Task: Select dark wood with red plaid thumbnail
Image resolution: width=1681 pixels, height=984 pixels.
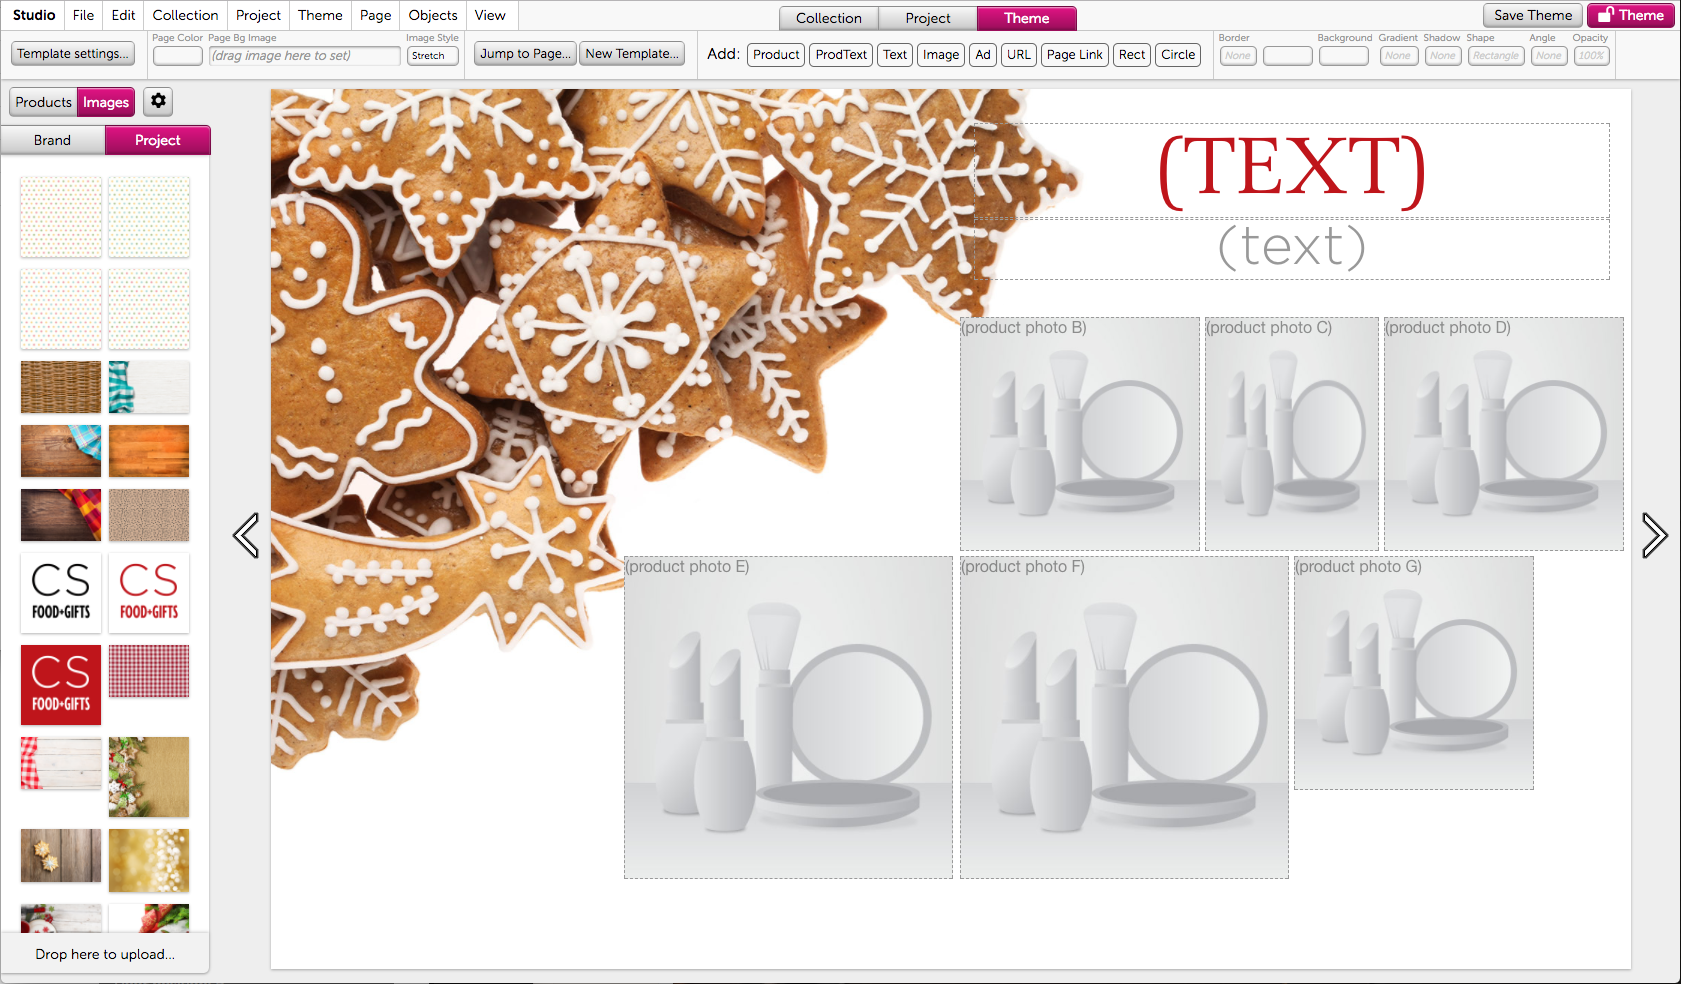Action: coord(61,515)
